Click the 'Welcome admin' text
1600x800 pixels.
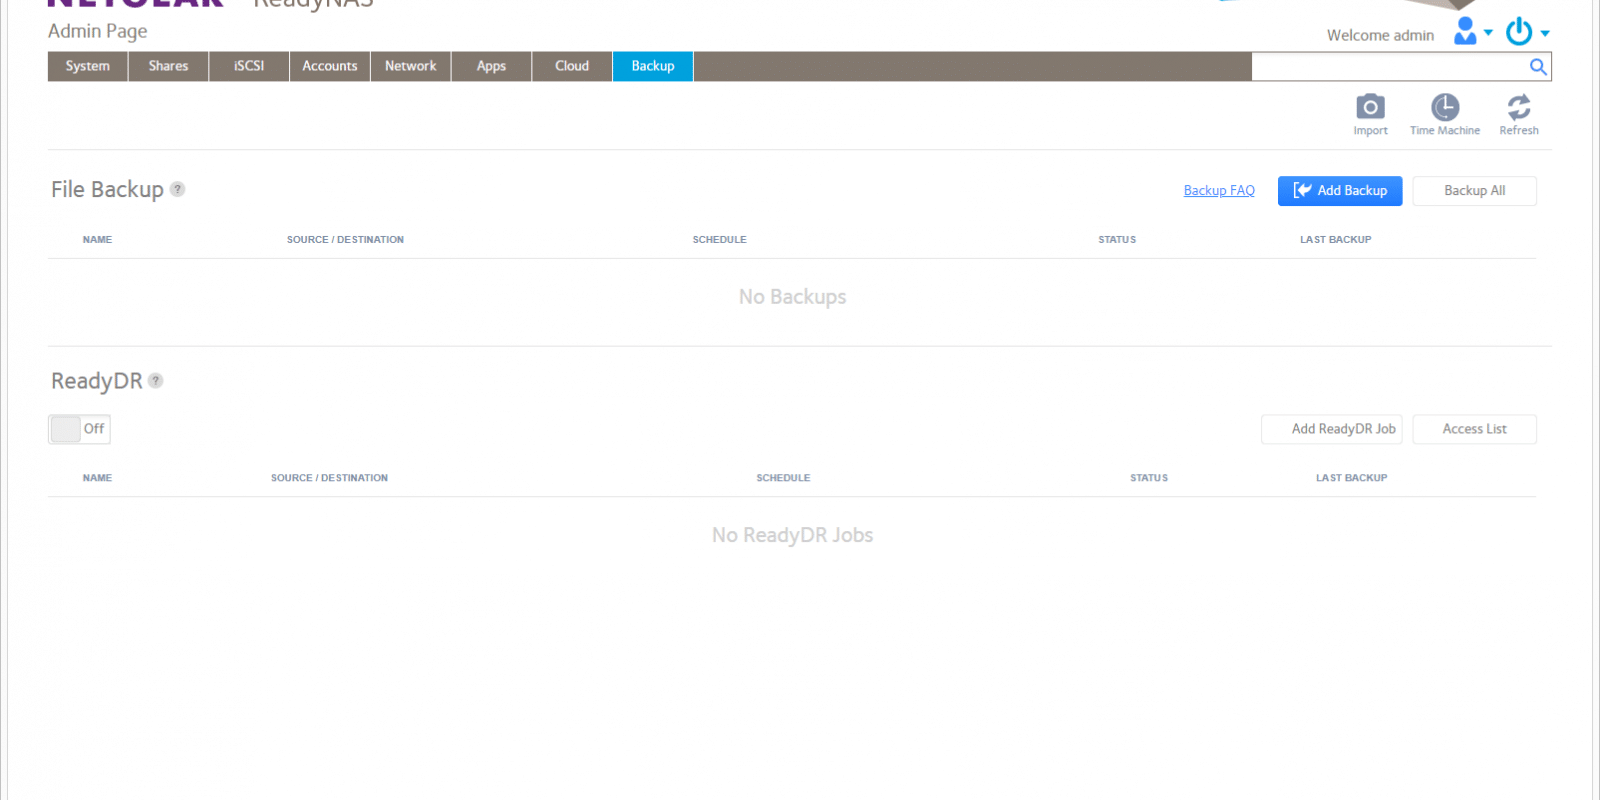1380,35
